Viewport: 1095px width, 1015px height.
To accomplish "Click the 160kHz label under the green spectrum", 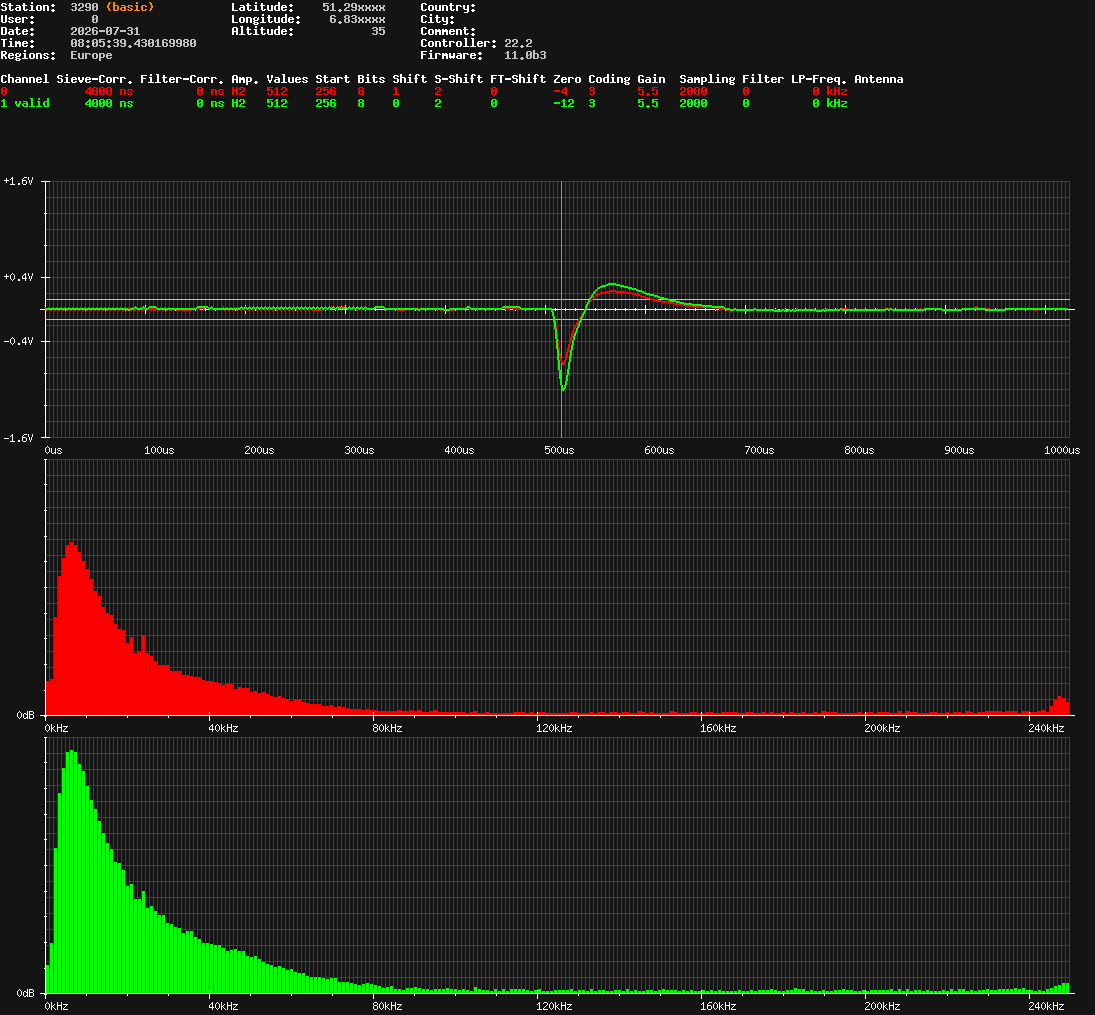I will [718, 1007].
